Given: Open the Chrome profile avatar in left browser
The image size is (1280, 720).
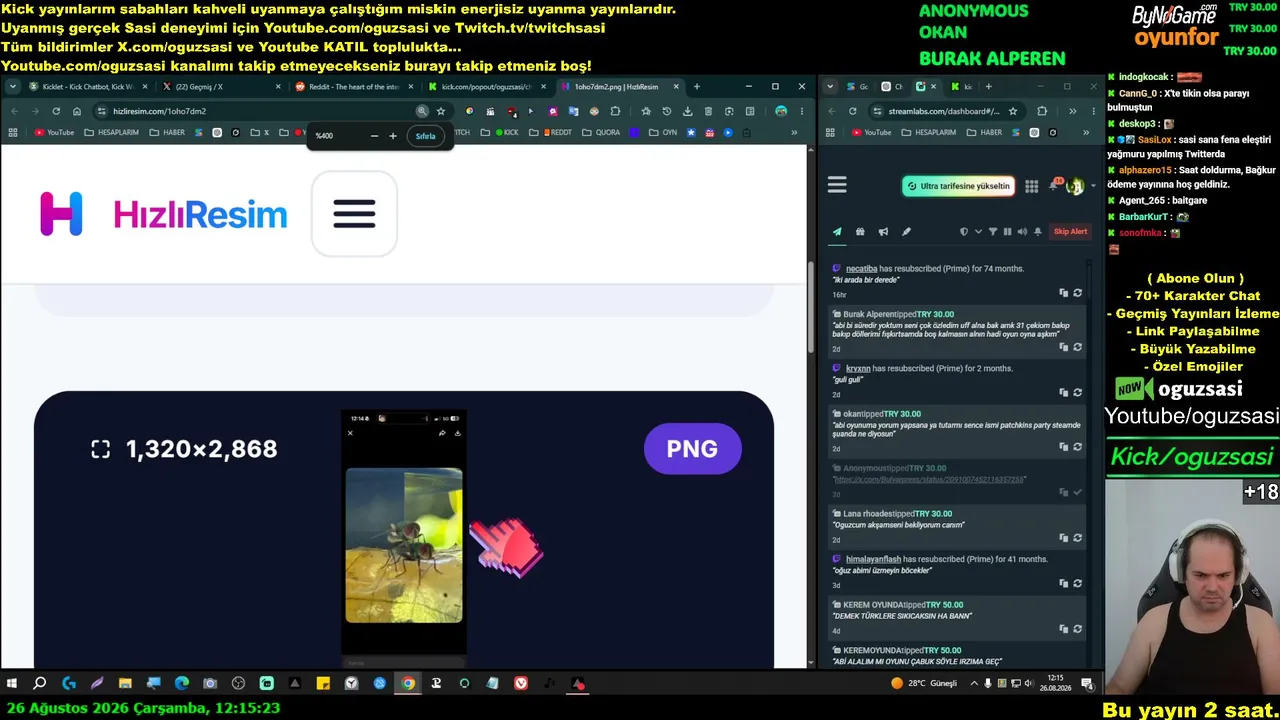Looking at the screenshot, I should [x=781, y=111].
